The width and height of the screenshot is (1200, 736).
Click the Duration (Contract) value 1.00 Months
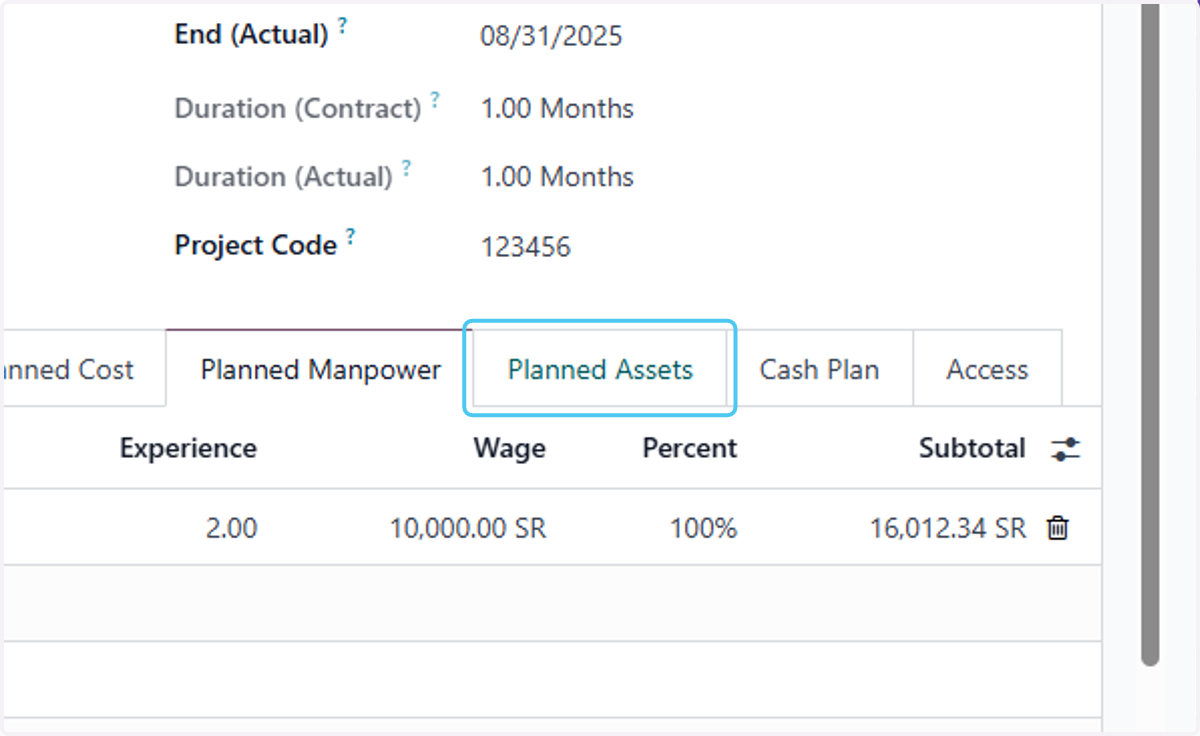tap(557, 108)
